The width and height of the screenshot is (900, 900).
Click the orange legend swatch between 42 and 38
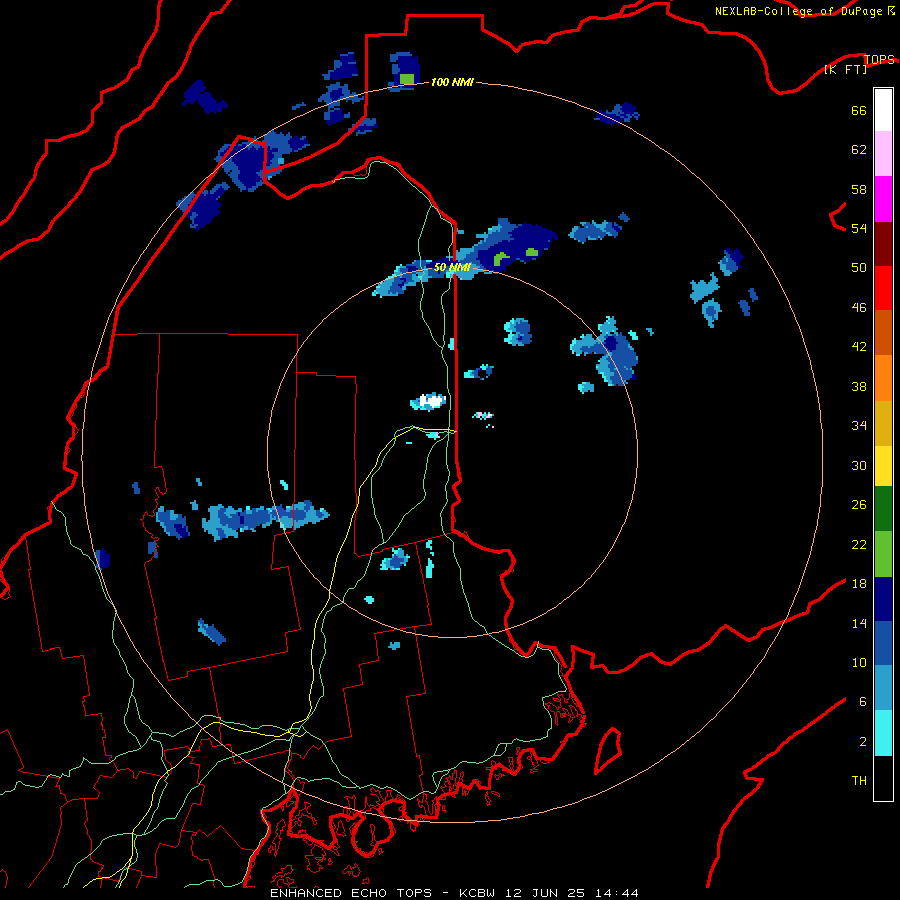[x=883, y=377]
